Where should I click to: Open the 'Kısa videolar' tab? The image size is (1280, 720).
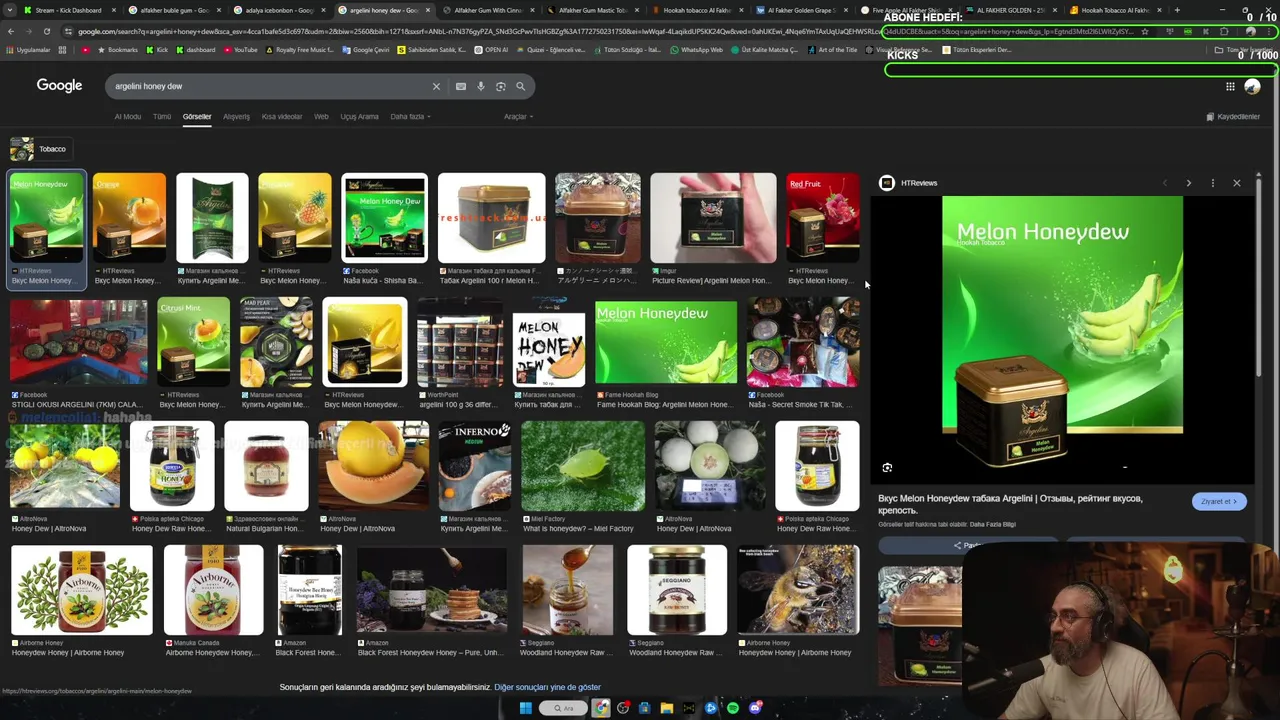(282, 116)
